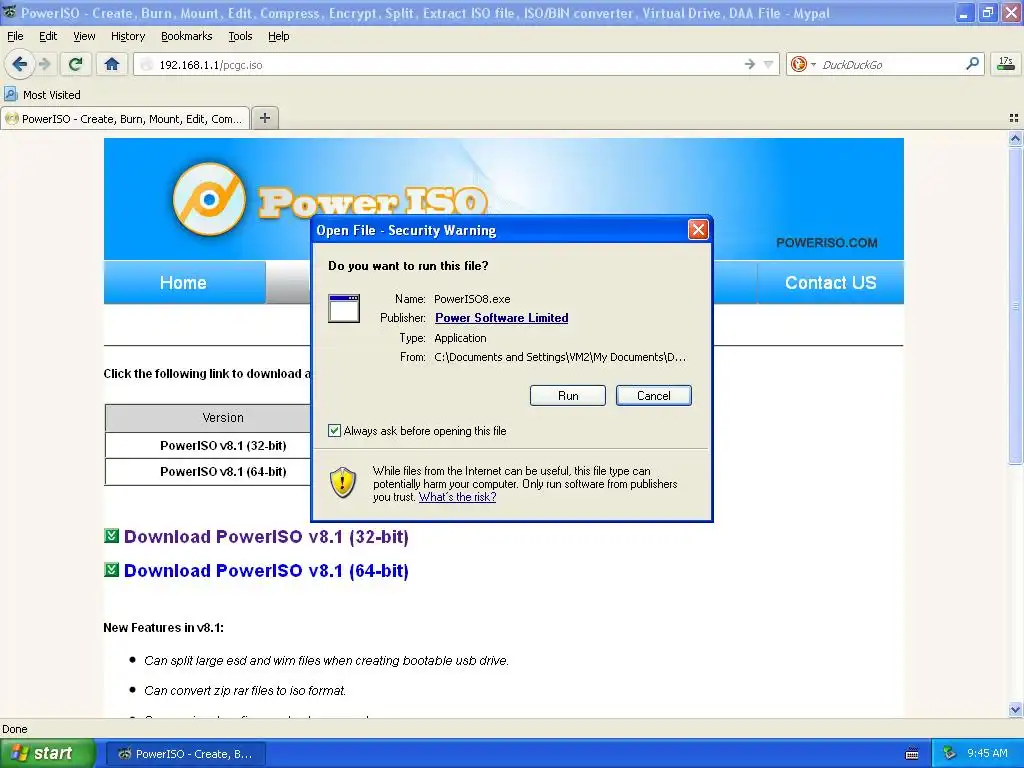Close the Open File security warning
Viewport: 1024px width, 768px height.
pos(698,229)
